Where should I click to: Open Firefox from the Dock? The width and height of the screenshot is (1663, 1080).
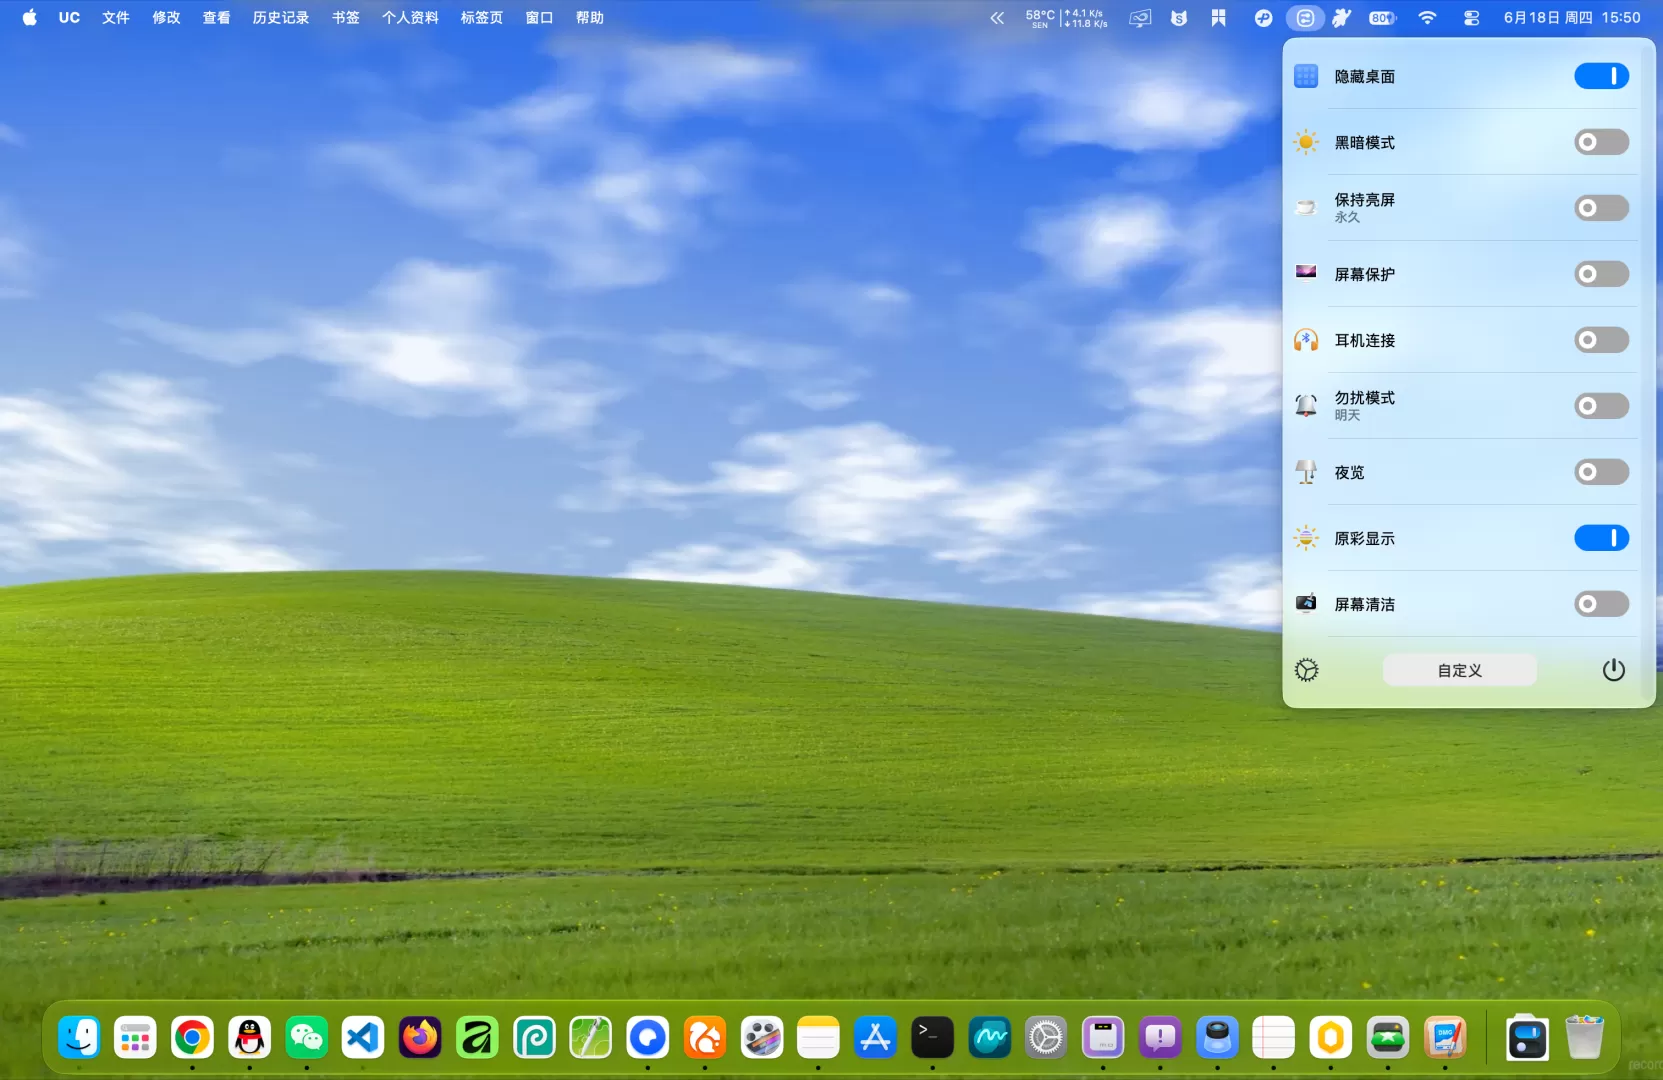click(x=420, y=1038)
